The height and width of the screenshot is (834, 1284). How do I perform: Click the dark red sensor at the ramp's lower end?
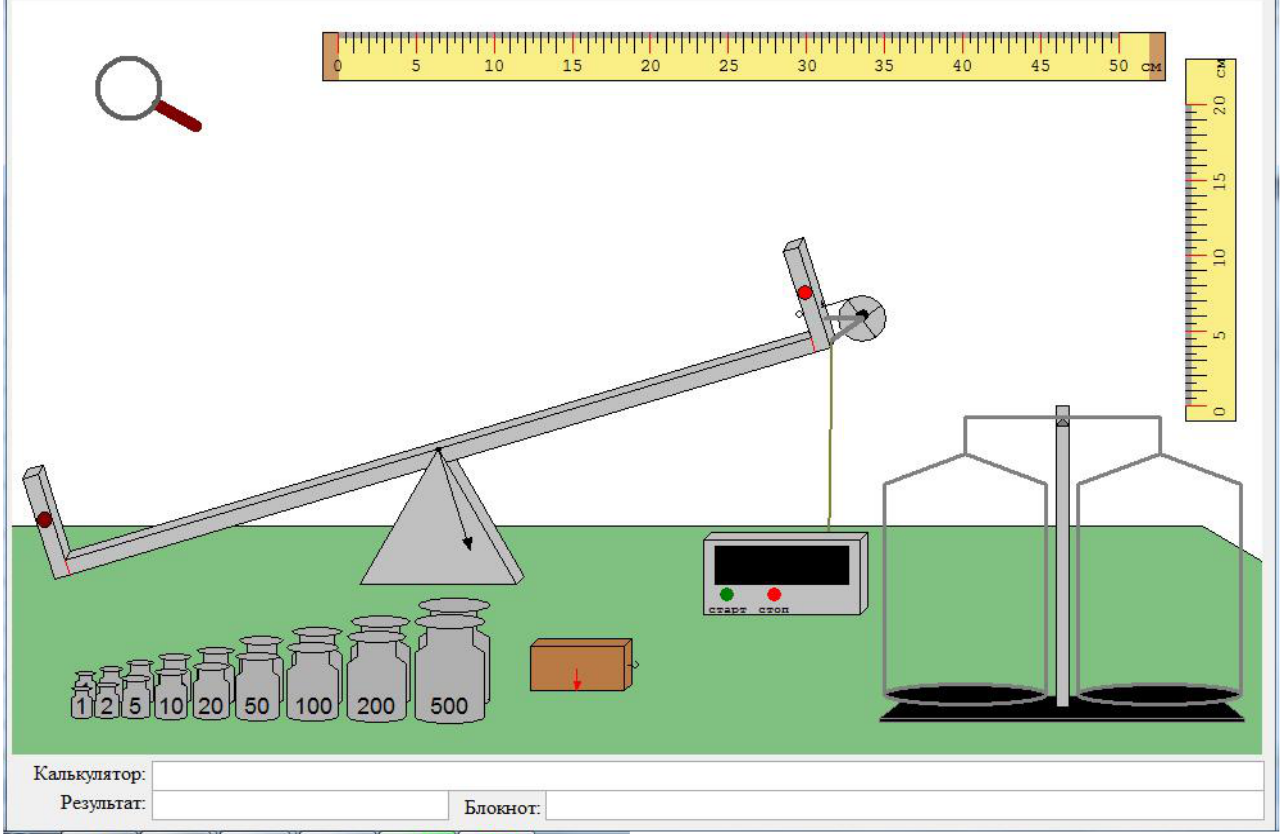click(x=44, y=519)
